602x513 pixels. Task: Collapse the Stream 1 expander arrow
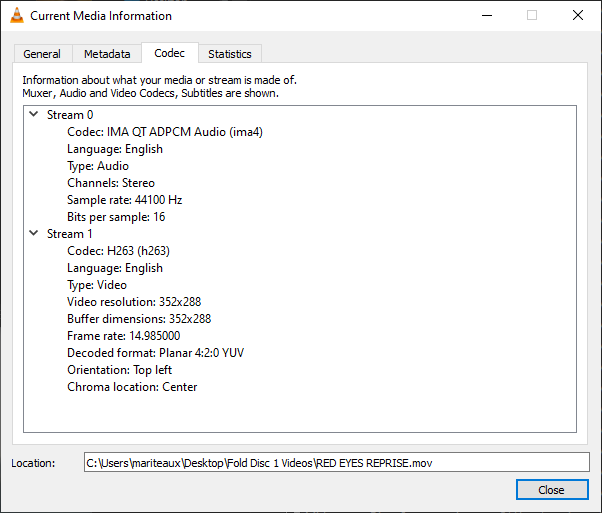34,234
